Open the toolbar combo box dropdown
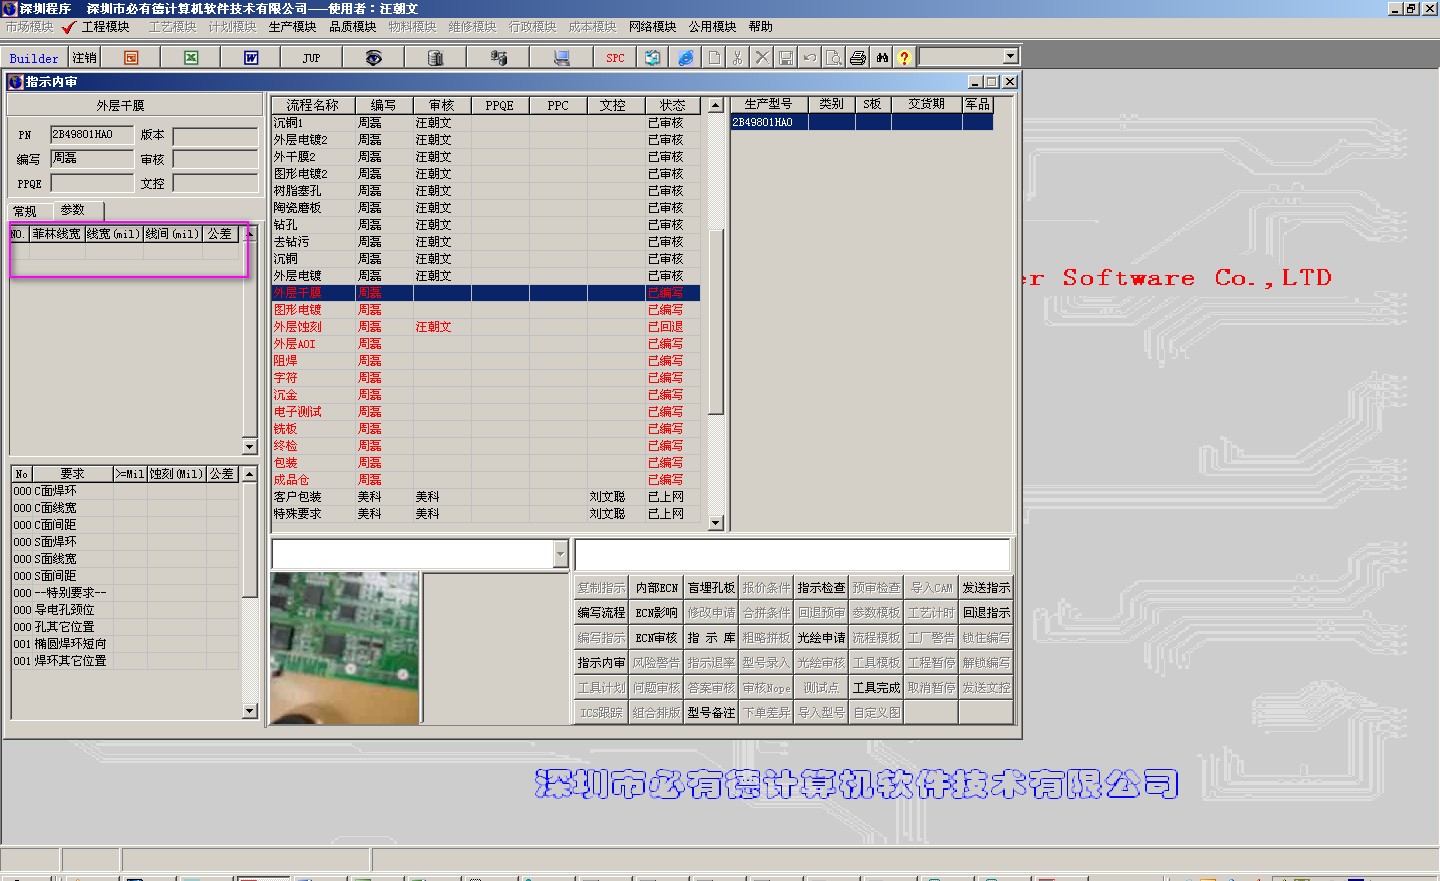Image resolution: width=1440 pixels, height=881 pixels. tap(1010, 57)
